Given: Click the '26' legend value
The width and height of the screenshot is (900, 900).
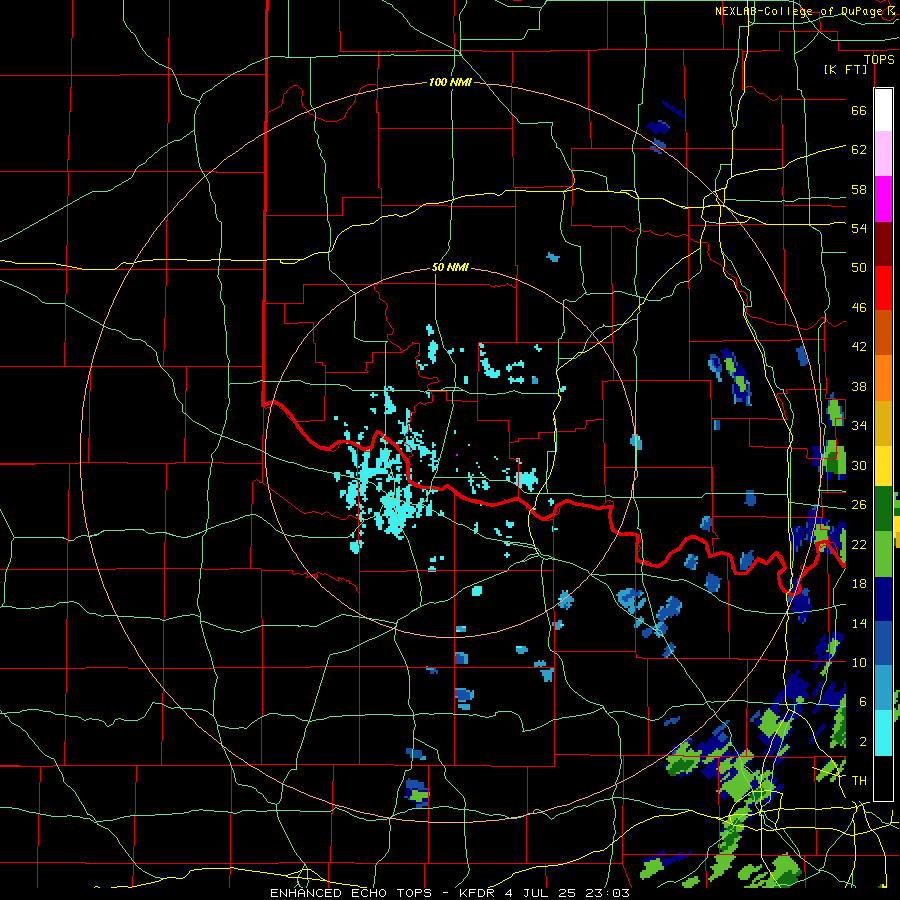Looking at the screenshot, I should [859, 505].
